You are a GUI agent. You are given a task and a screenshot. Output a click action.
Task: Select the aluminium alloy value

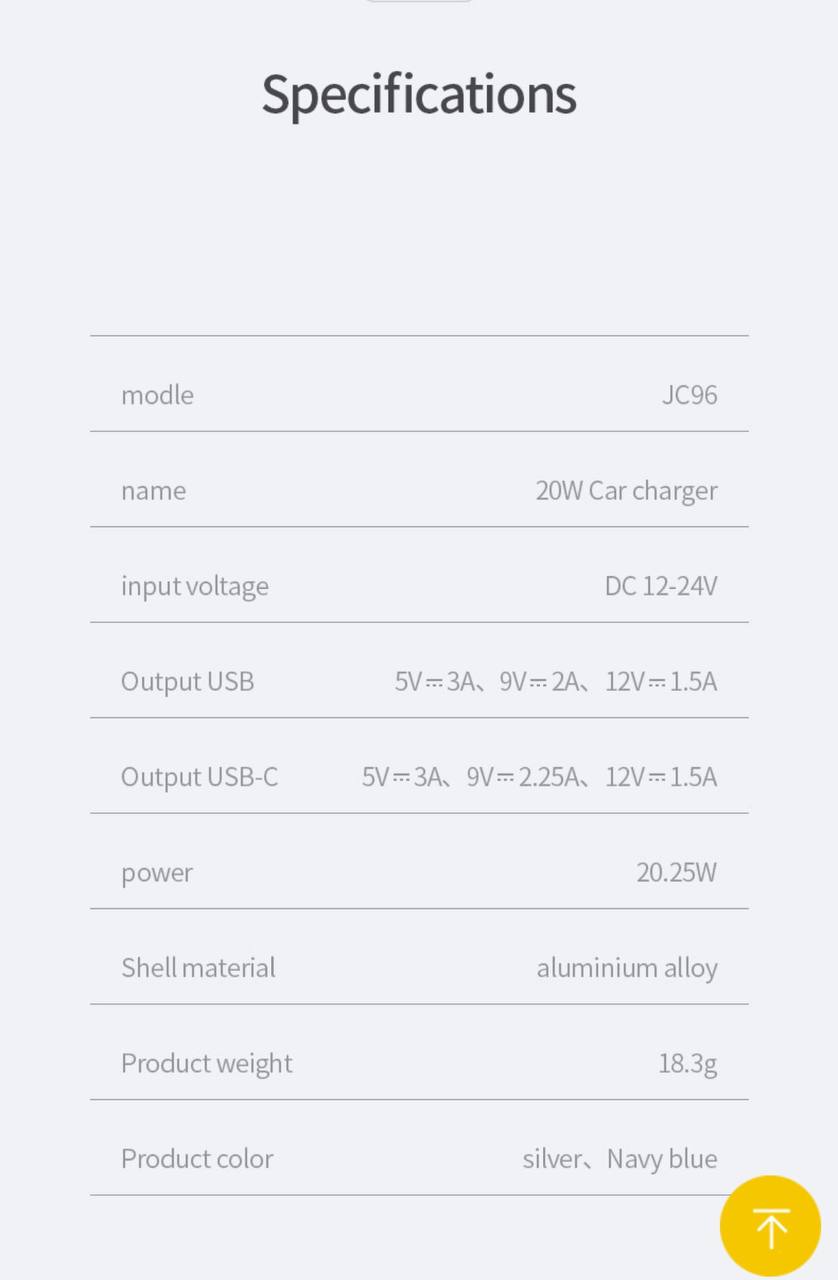coord(627,968)
